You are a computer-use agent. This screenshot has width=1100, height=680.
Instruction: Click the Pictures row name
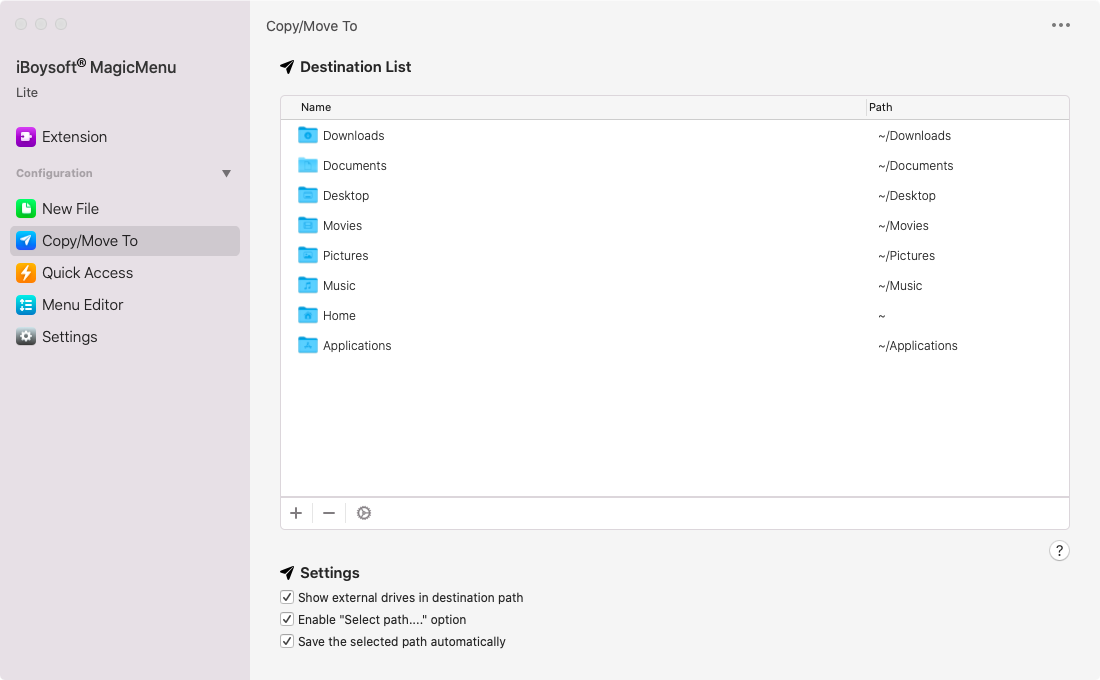tap(345, 255)
